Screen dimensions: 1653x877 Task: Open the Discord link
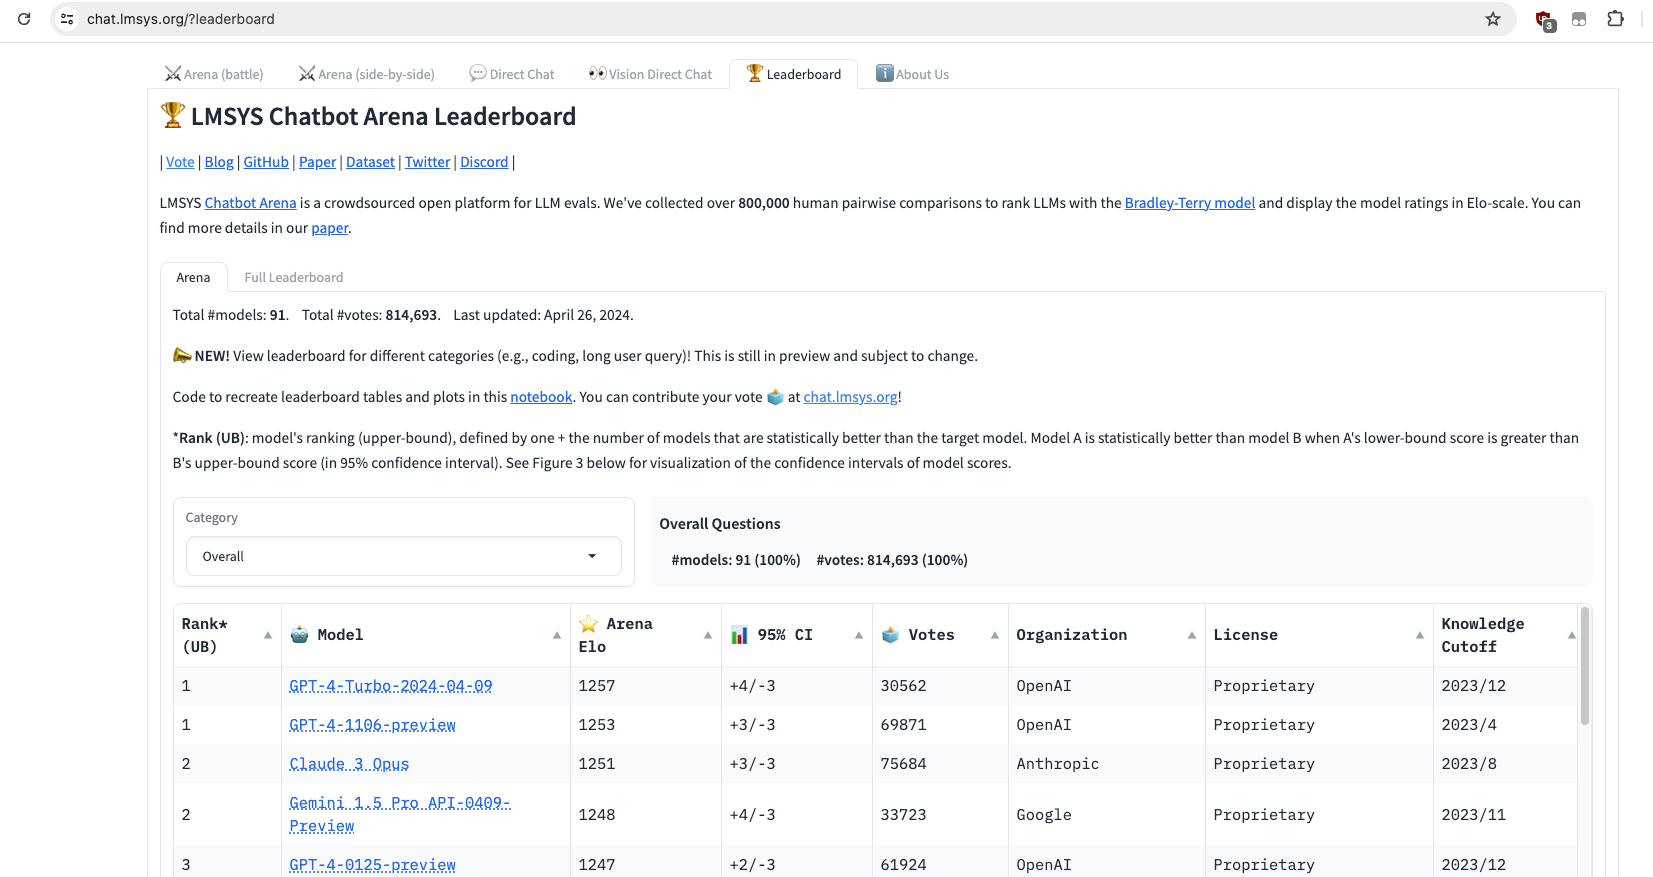(x=484, y=162)
